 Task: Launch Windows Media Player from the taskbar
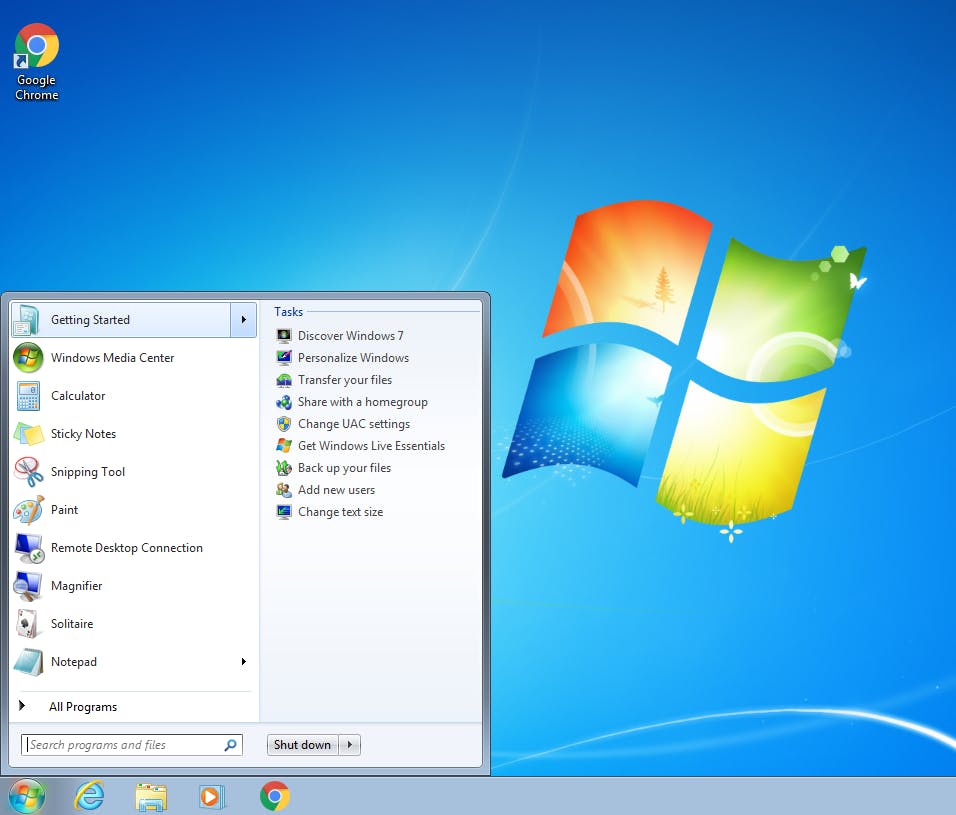tap(212, 796)
